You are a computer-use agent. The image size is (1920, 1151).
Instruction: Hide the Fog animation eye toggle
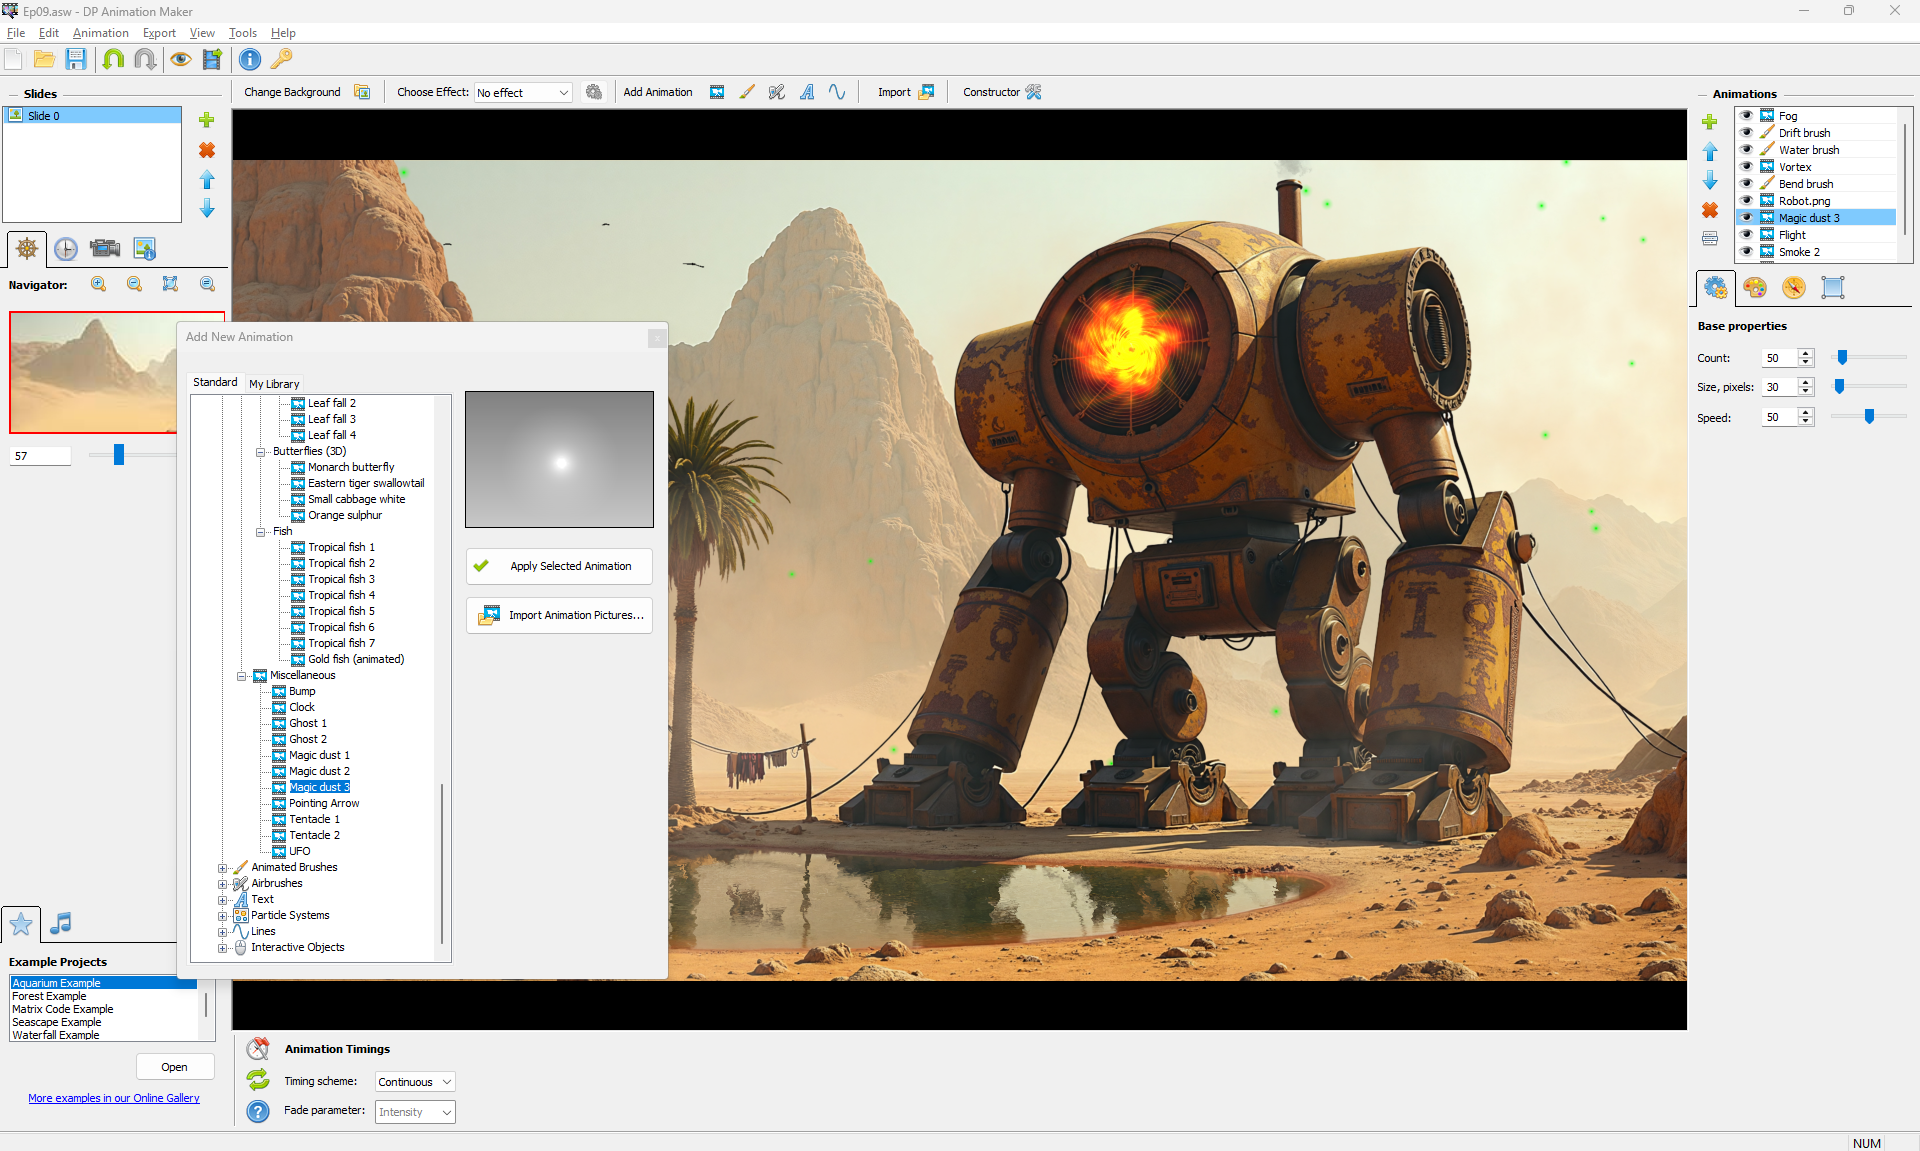click(1746, 116)
